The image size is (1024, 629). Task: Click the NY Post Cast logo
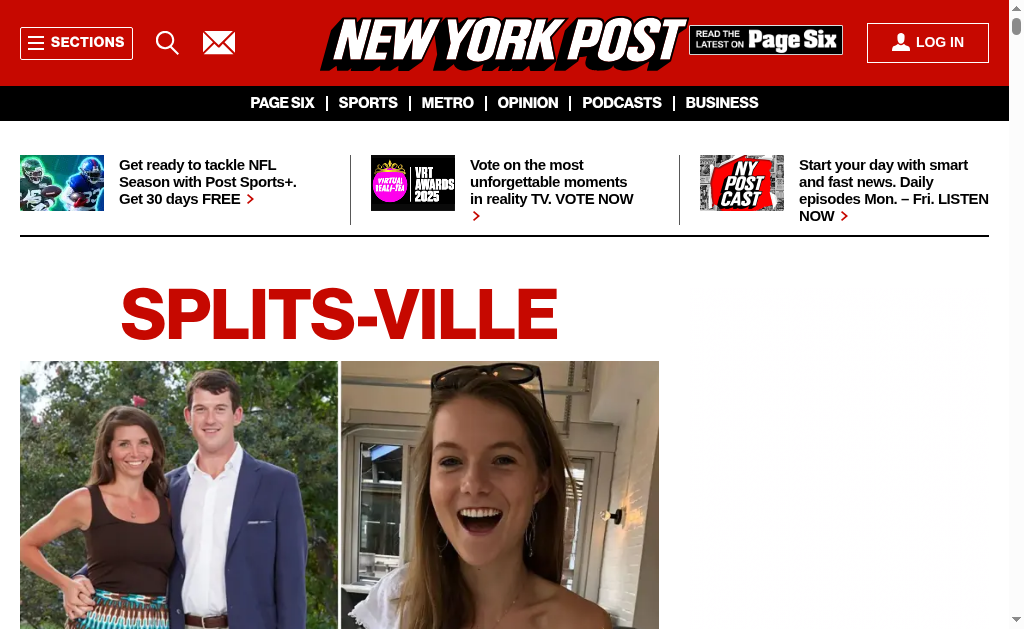[x=742, y=183]
